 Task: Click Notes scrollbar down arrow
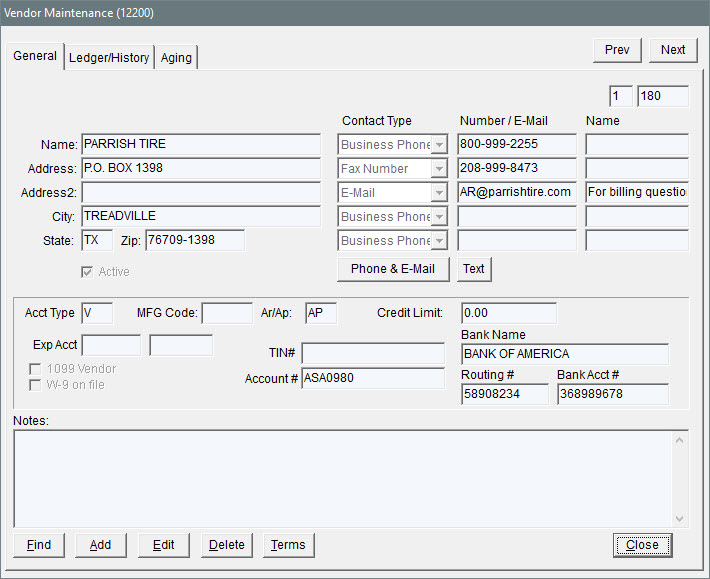680,519
